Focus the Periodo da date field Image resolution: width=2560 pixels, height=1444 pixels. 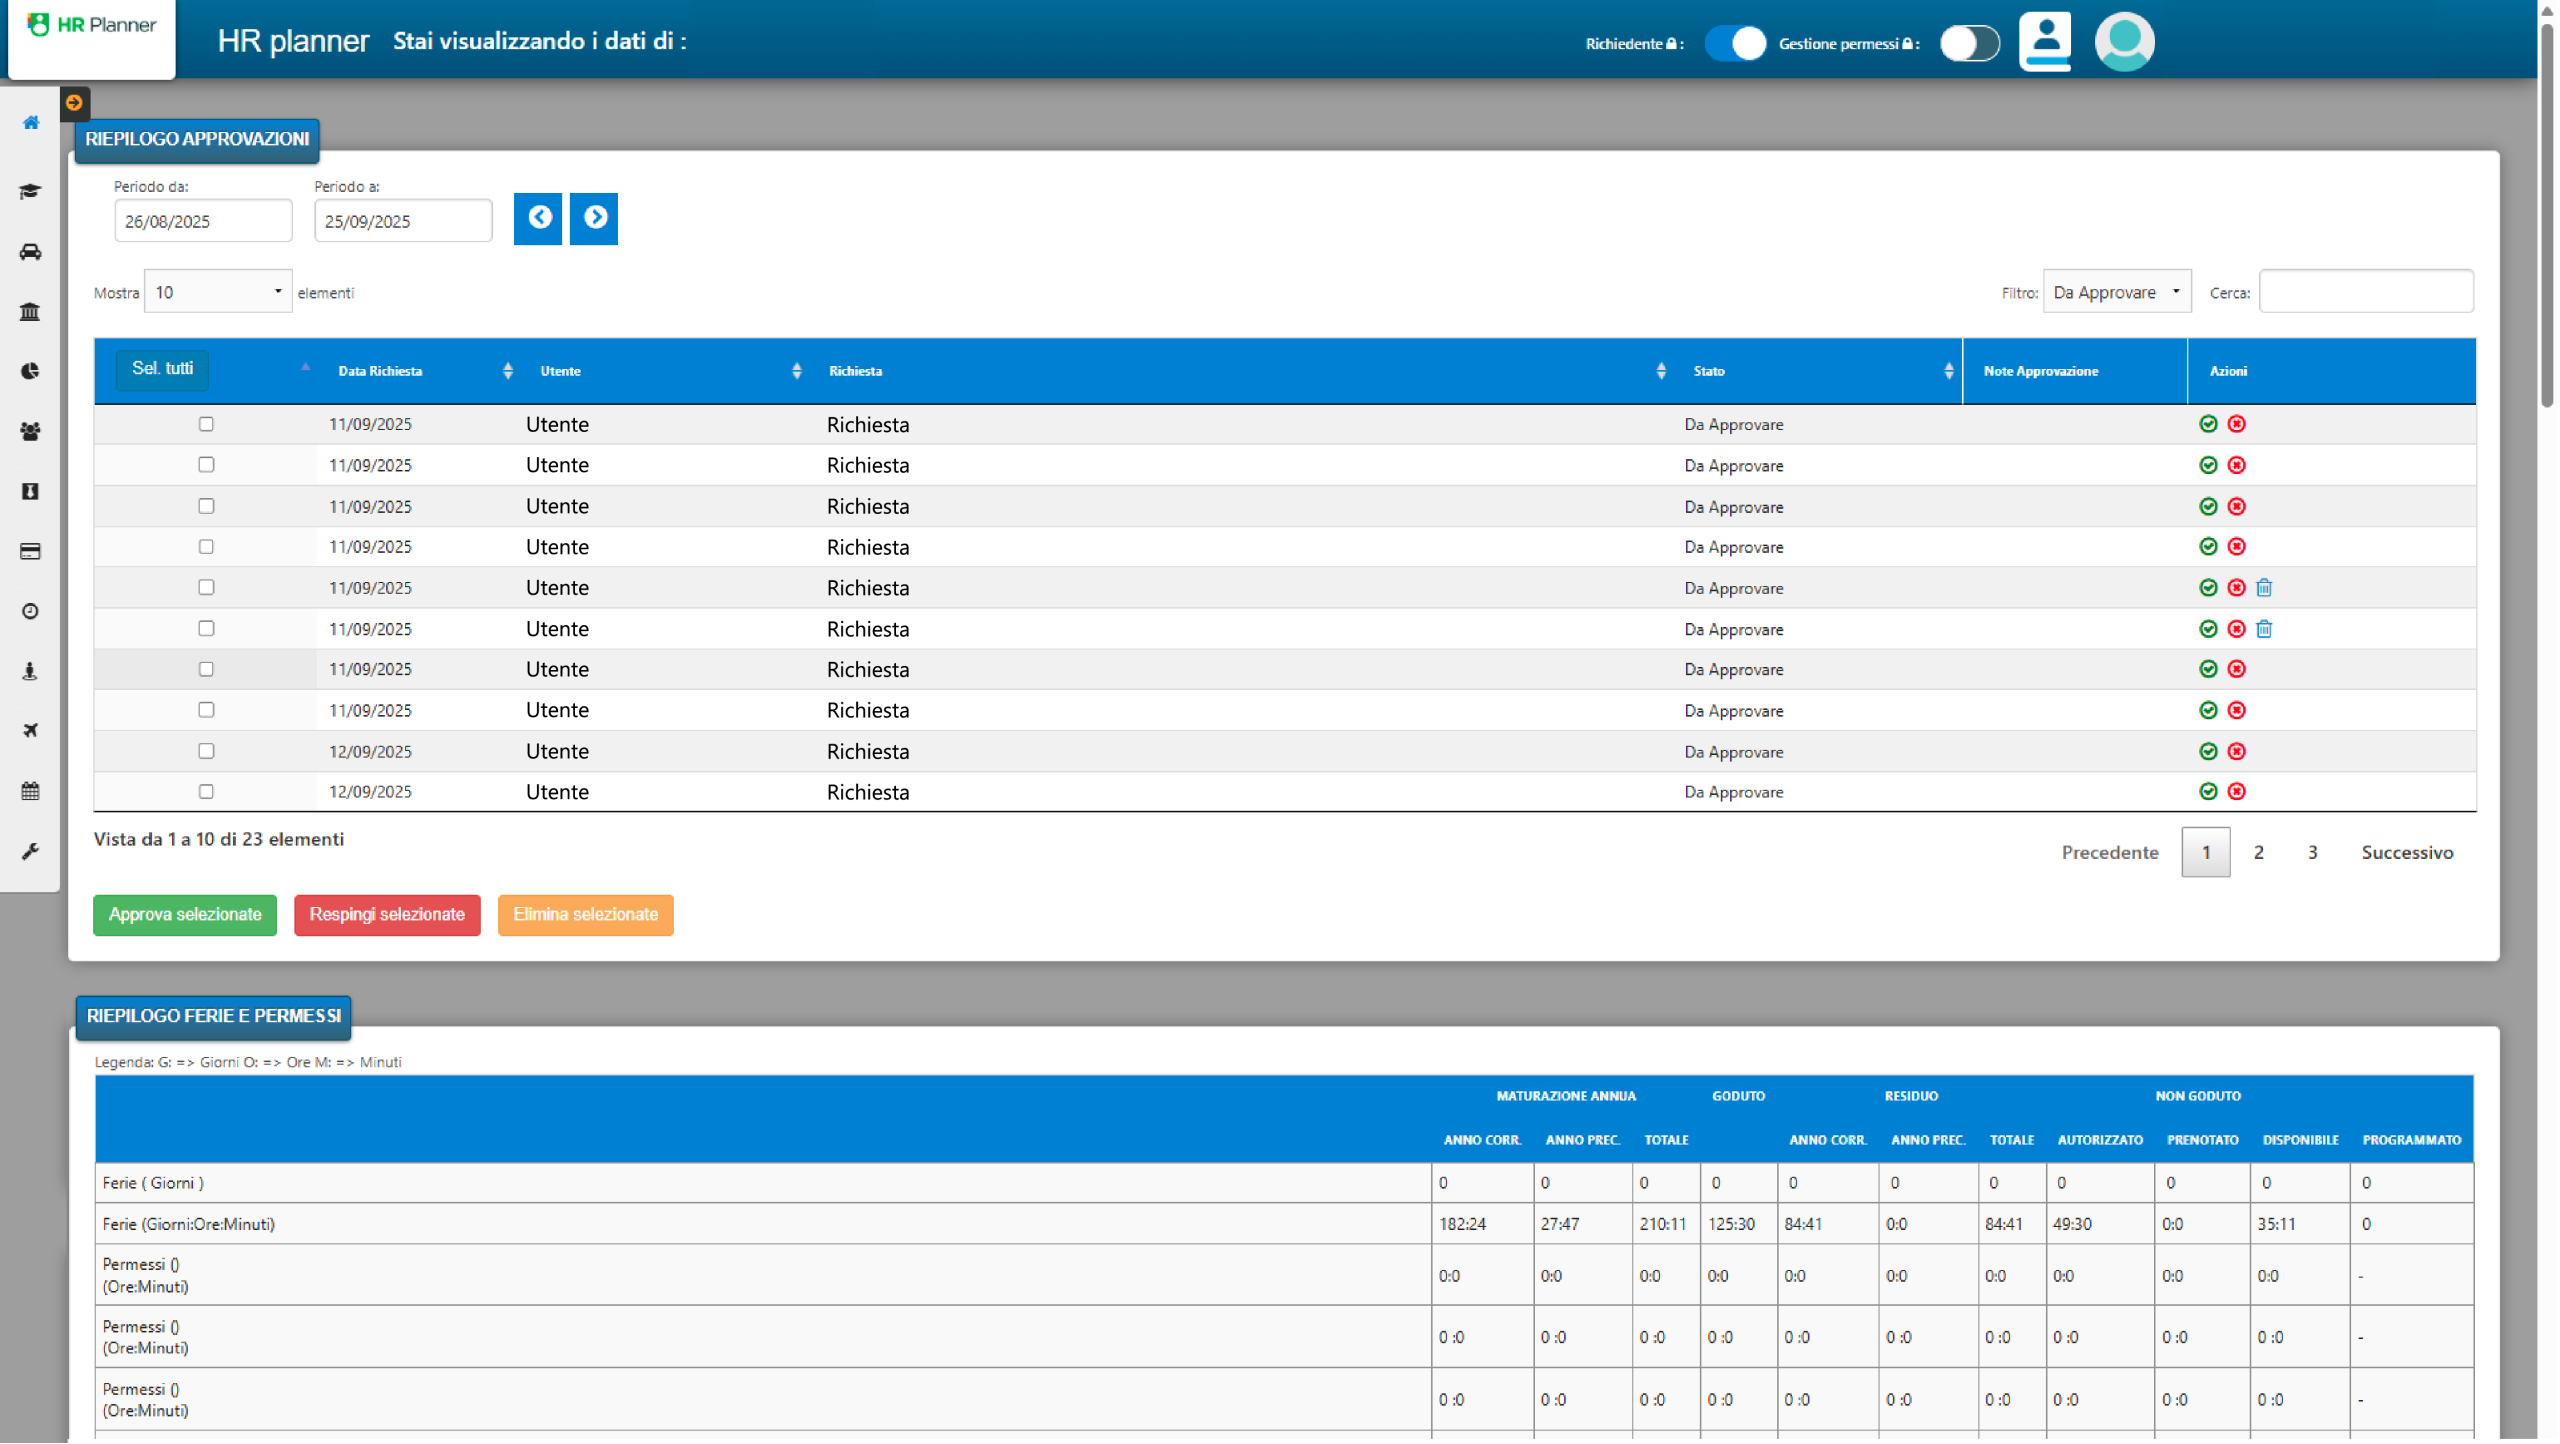[x=203, y=221]
